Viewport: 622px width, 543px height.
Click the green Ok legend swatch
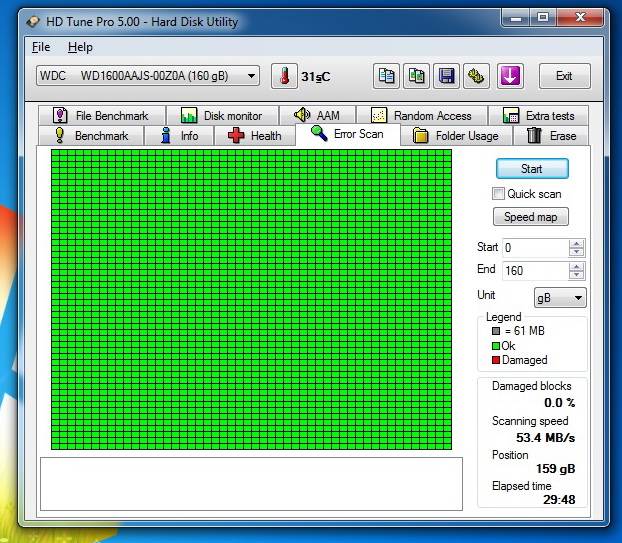click(x=496, y=346)
